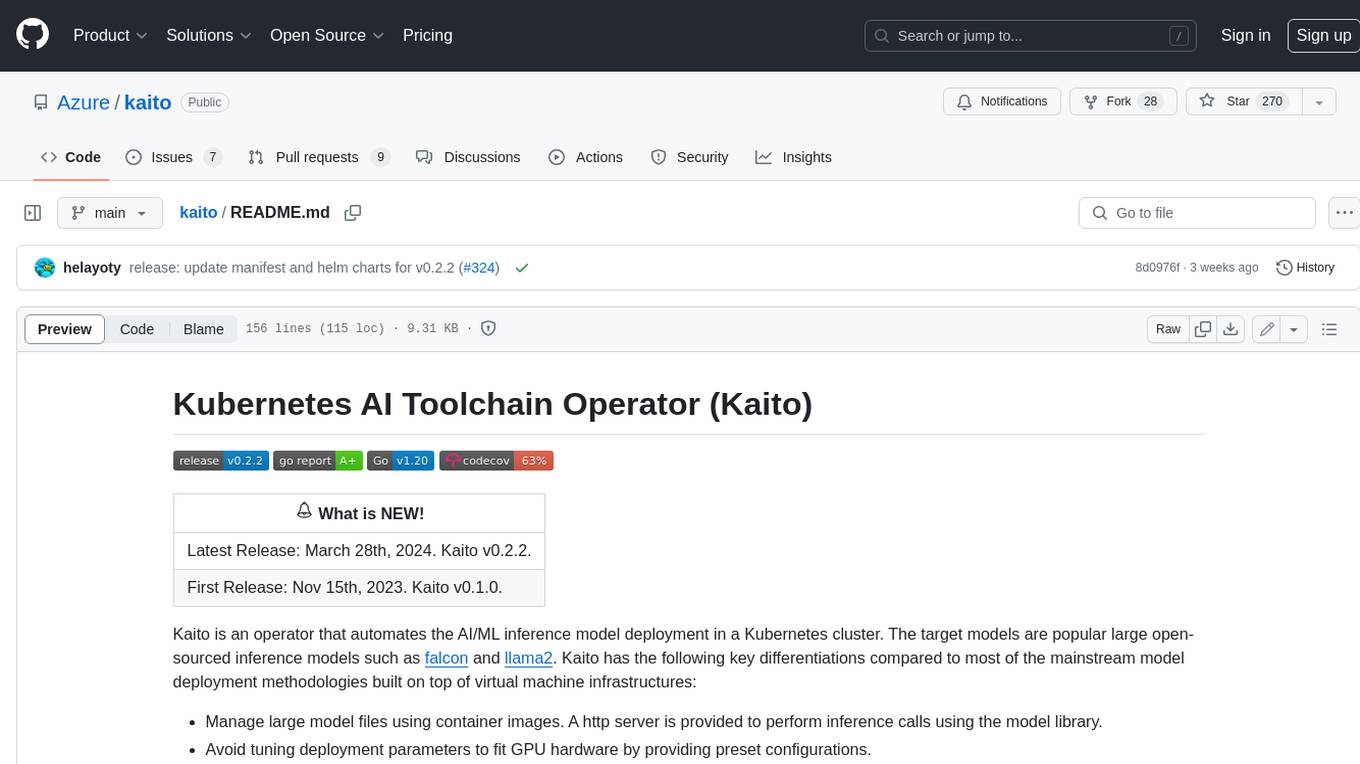Viewport: 1360px width, 764px height.
Task: Expand the file tree side panel
Action: pyautogui.click(x=33, y=213)
